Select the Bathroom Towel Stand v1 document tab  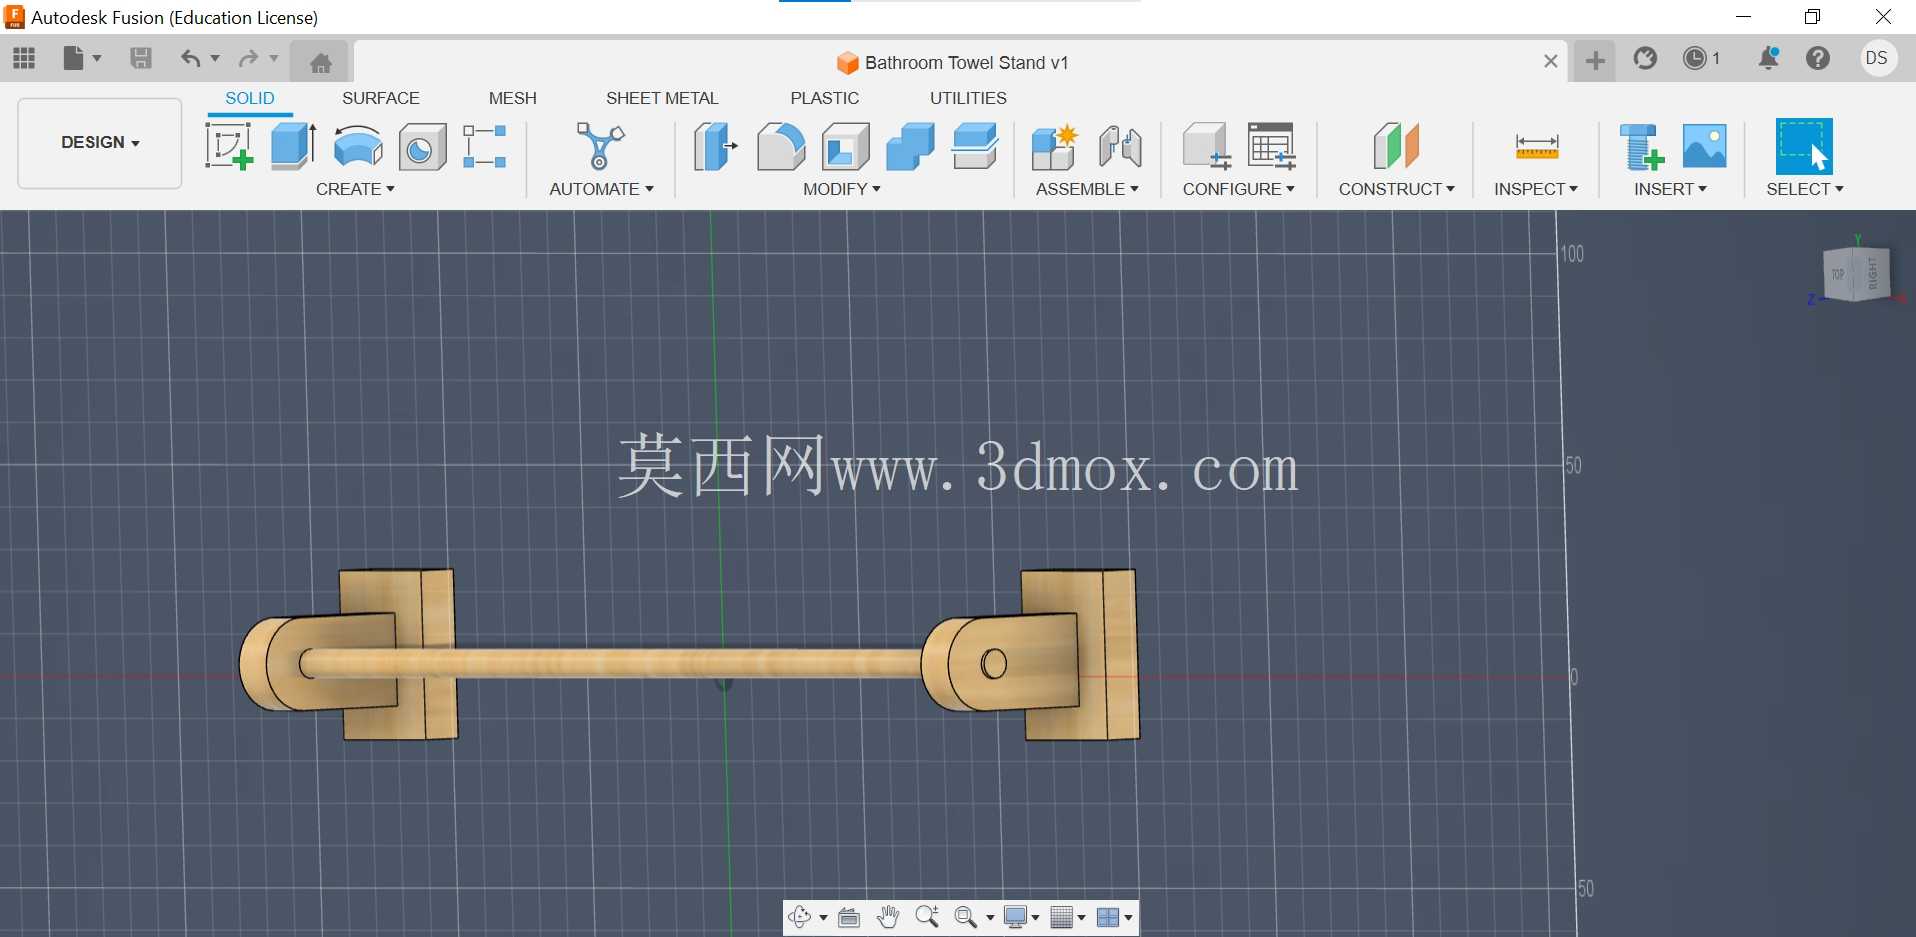[952, 62]
